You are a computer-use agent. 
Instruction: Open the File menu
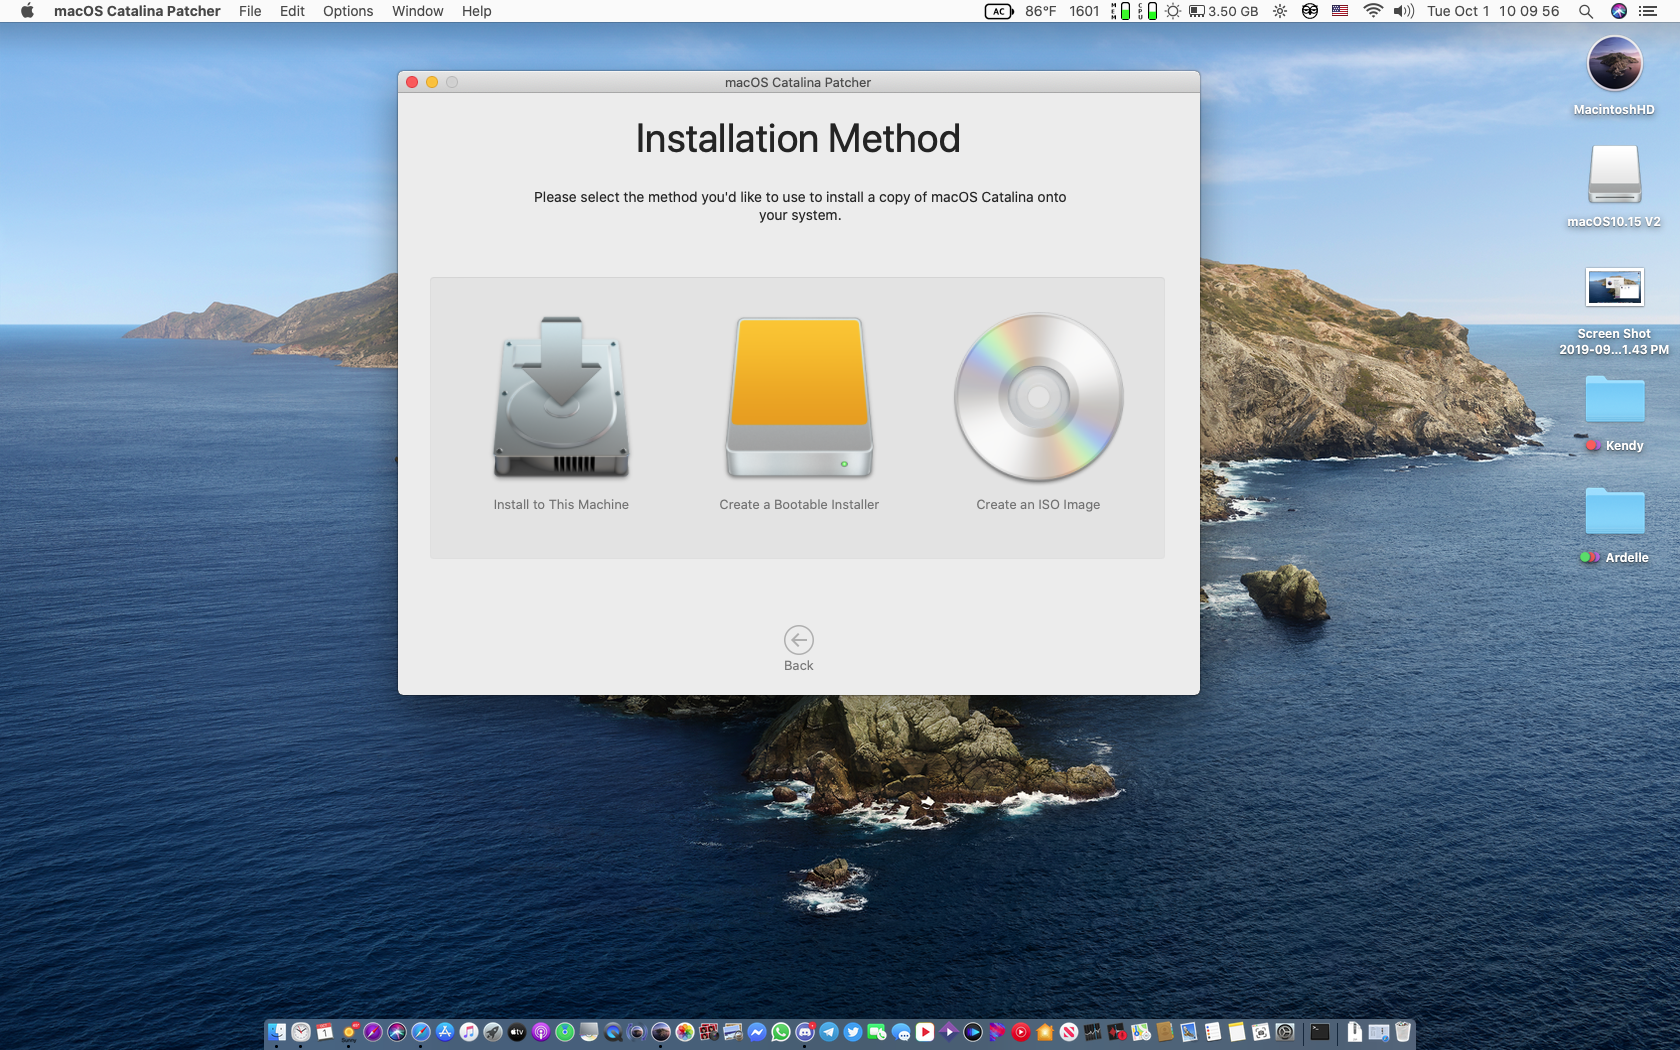[x=250, y=11]
